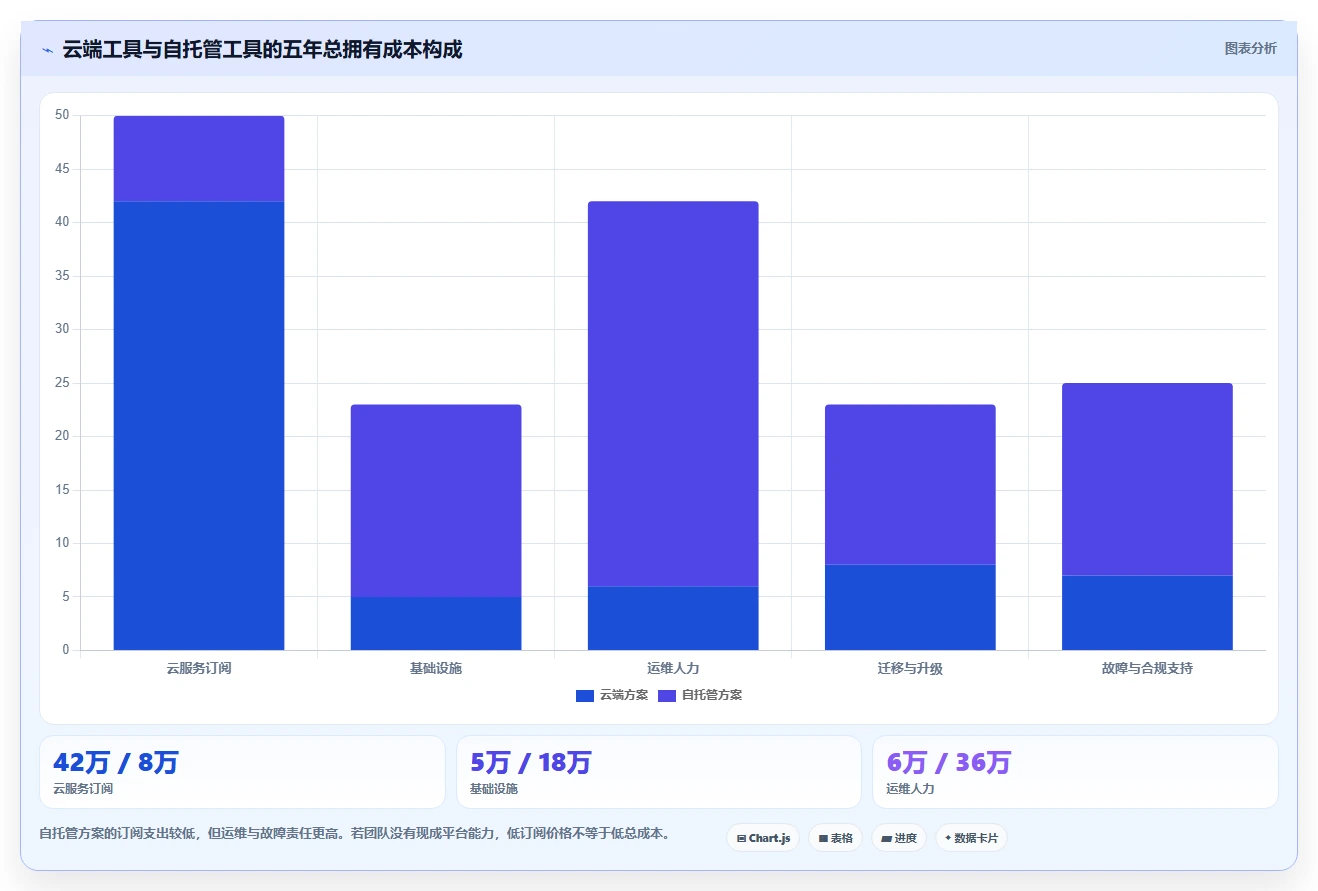
Task: Toggle the 云端方案 legend item
Action: pyautogui.click(x=612, y=695)
